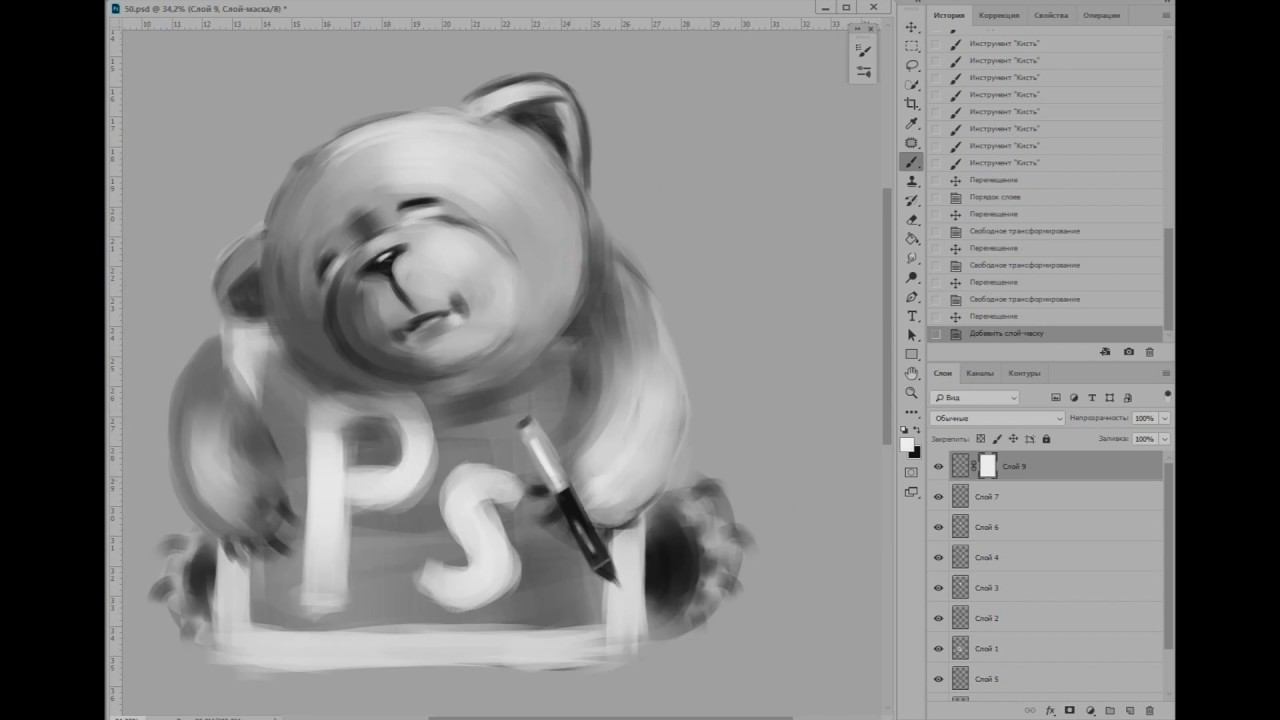Viewport: 1280px width, 720px height.
Task: Open blend mode Обычные dropdown
Action: [998, 418]
